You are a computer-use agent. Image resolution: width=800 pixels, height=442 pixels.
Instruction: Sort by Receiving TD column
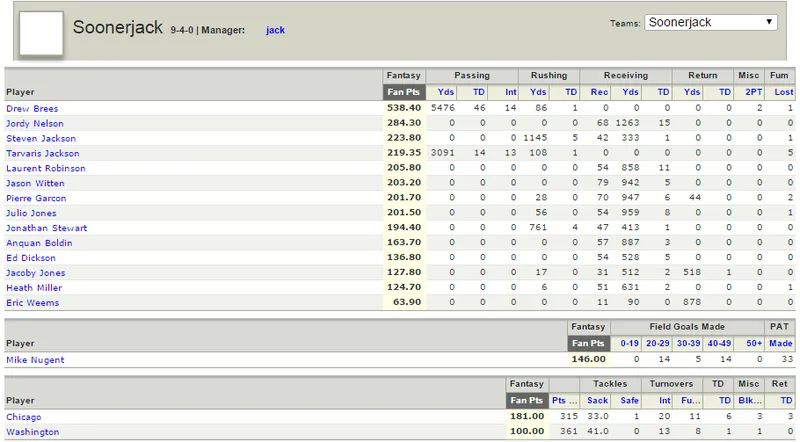click(x=663, y=92)
